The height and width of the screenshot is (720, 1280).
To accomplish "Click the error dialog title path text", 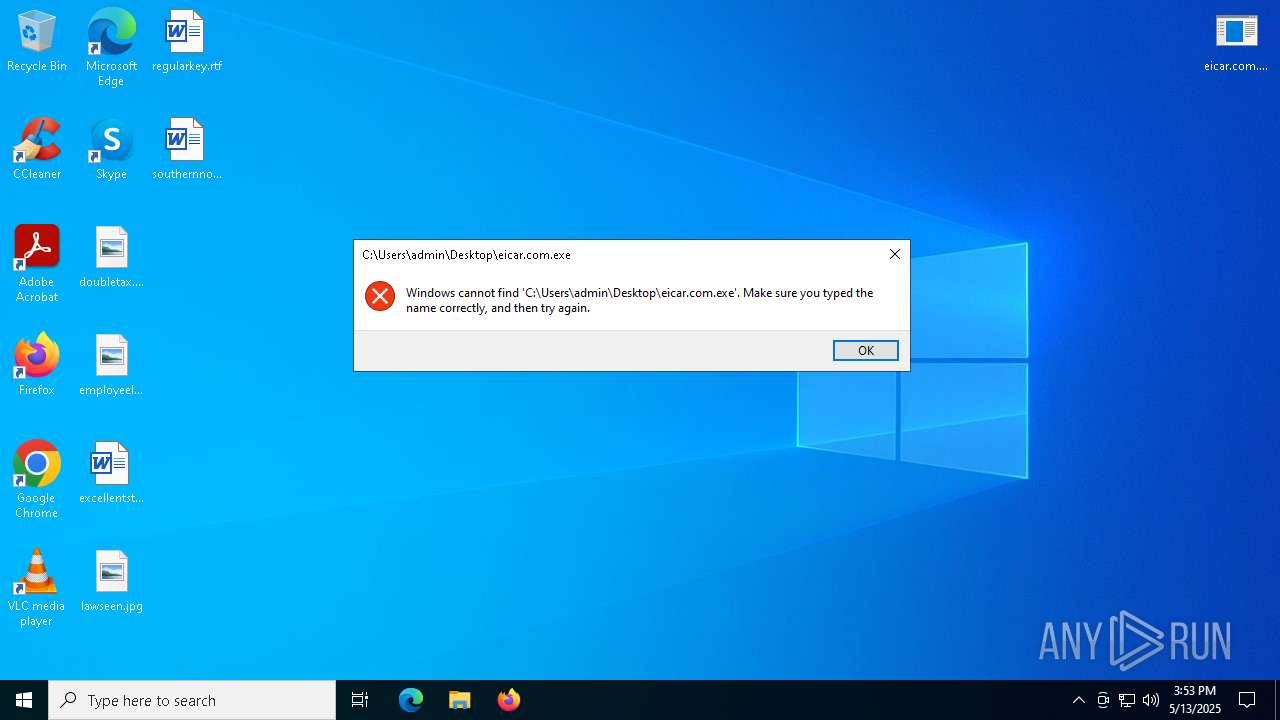I will click(x=466, y=255).
